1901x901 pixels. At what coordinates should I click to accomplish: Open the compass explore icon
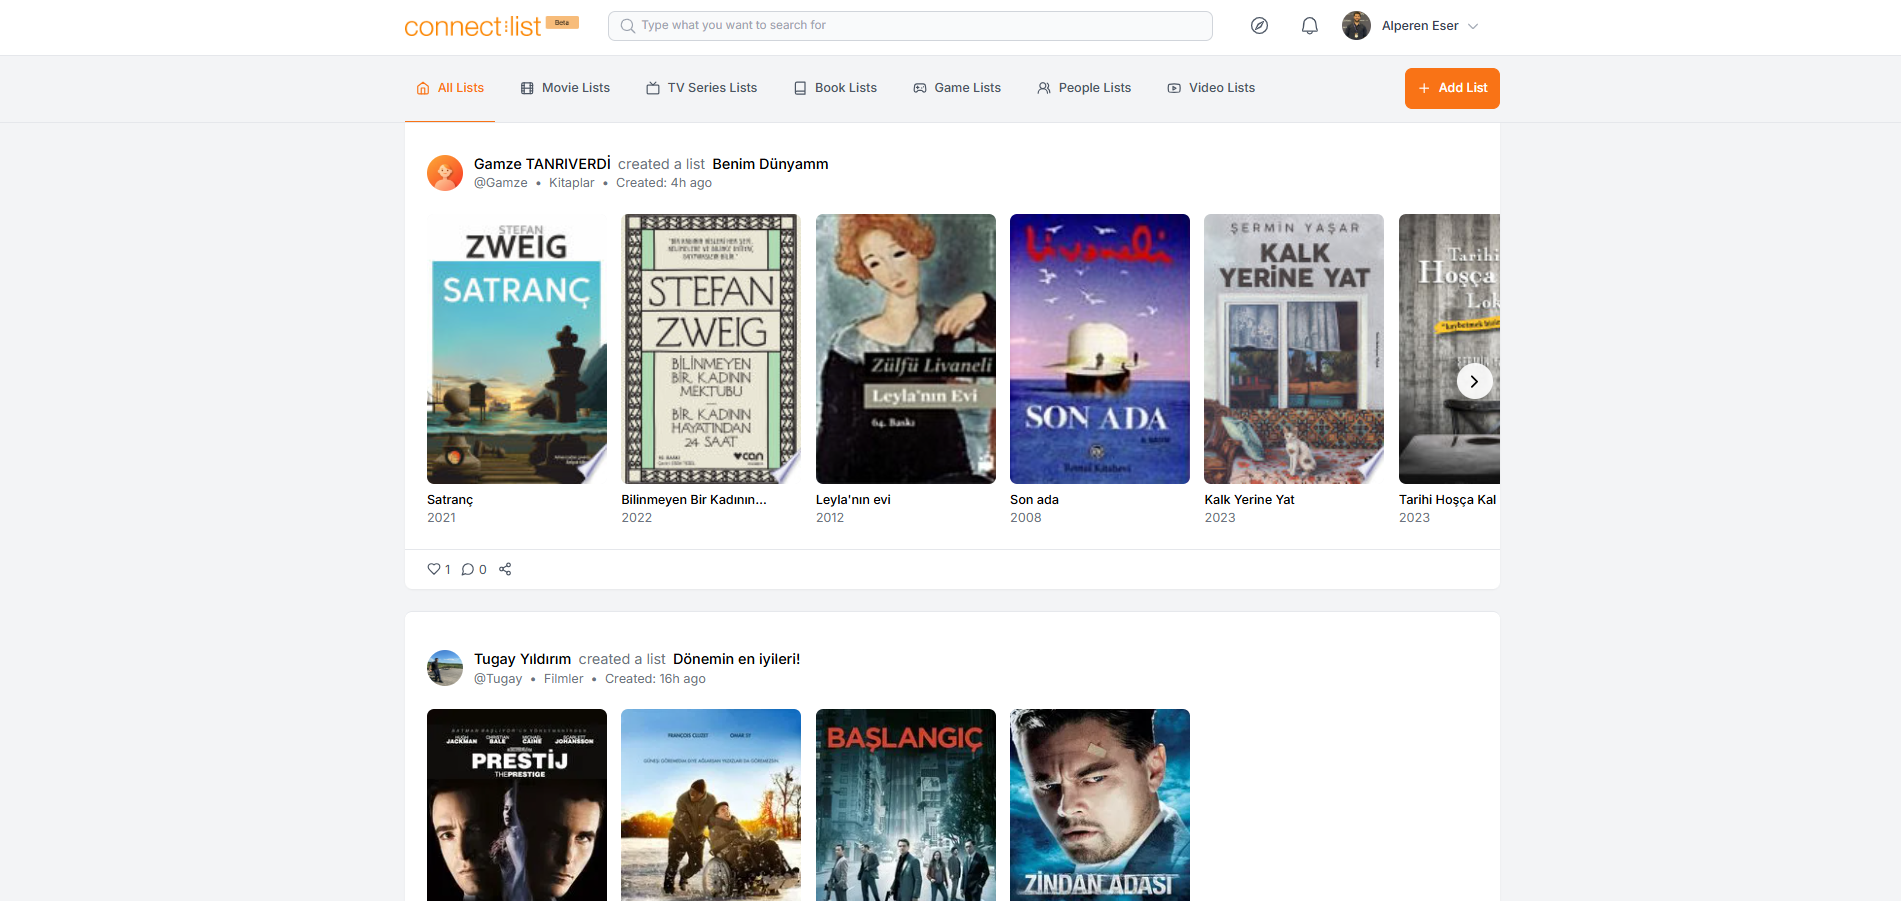pyautogui.click(x=1259, y=26)
